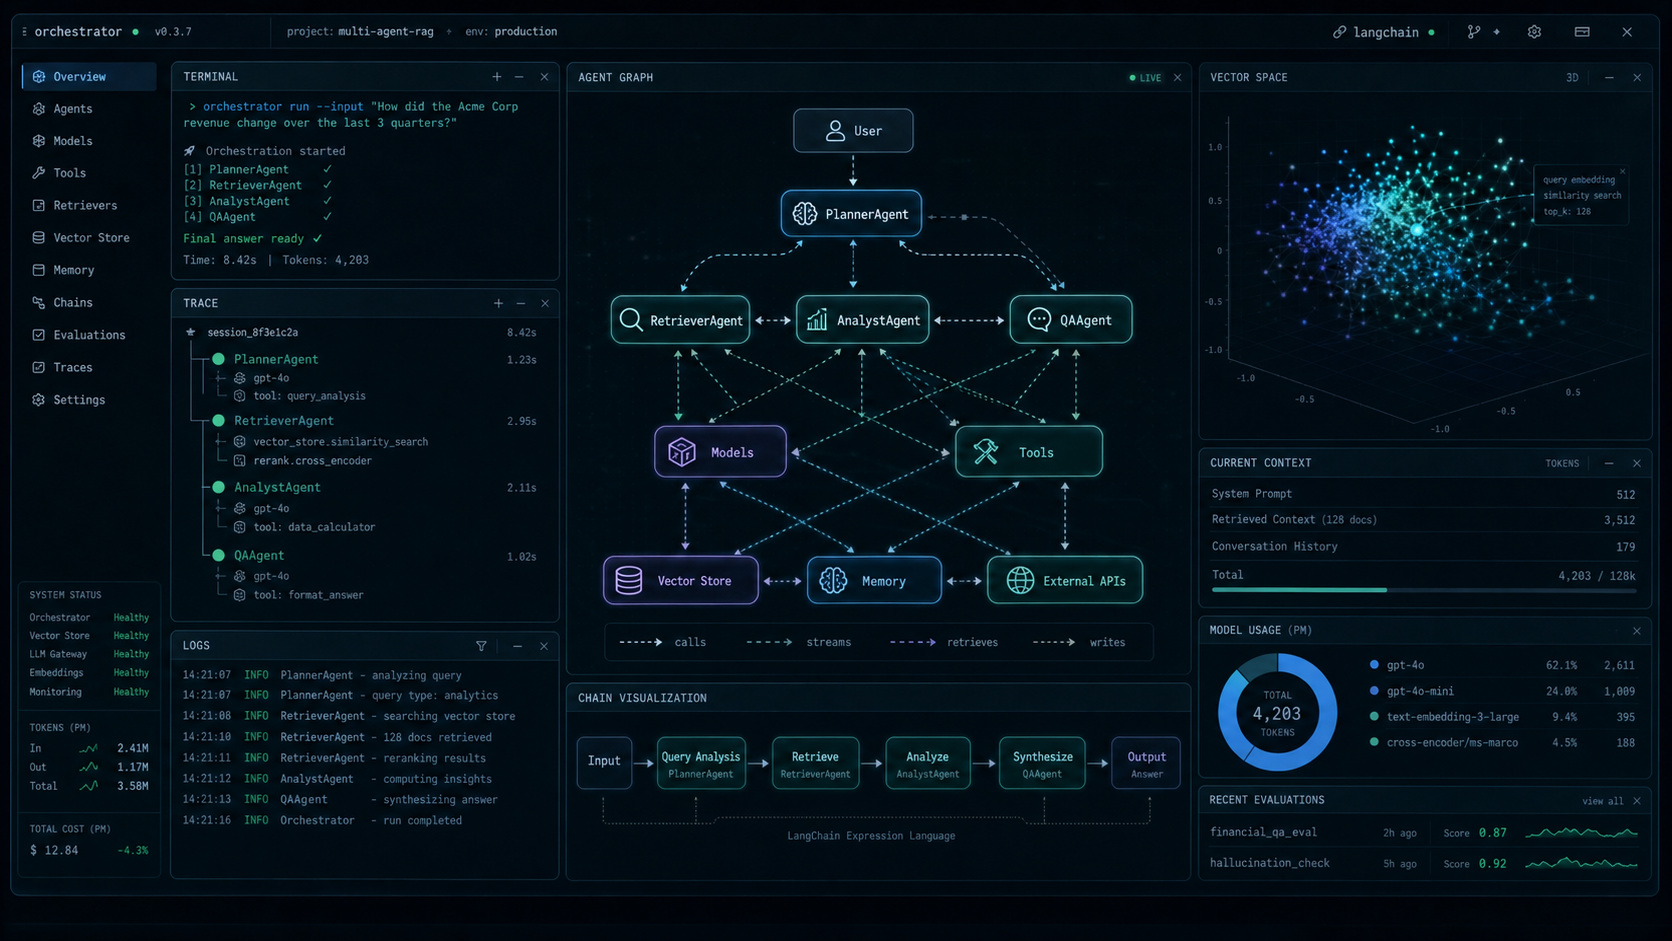Screen dimensions: 1672x941
Task: Click the git branch icon in header
Action: [1474, 32]
